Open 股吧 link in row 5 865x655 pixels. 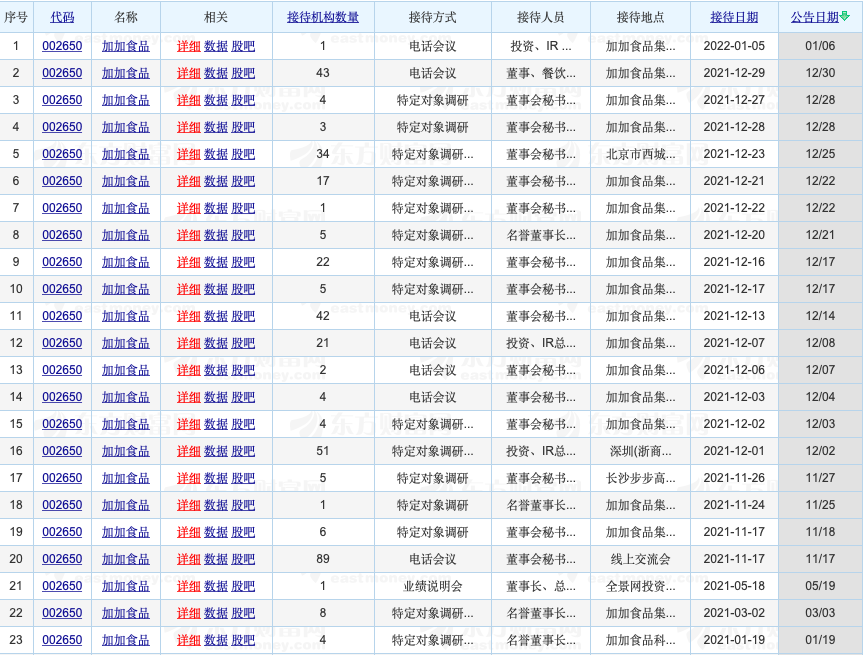[243, 154]
